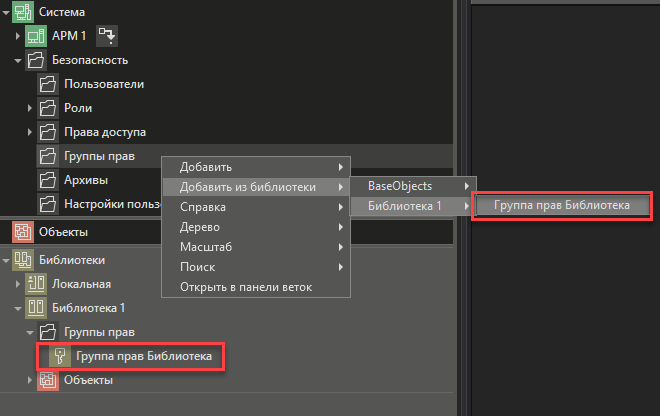
Task: Expand the АРМ 1 node
Action: click(18, 36)
